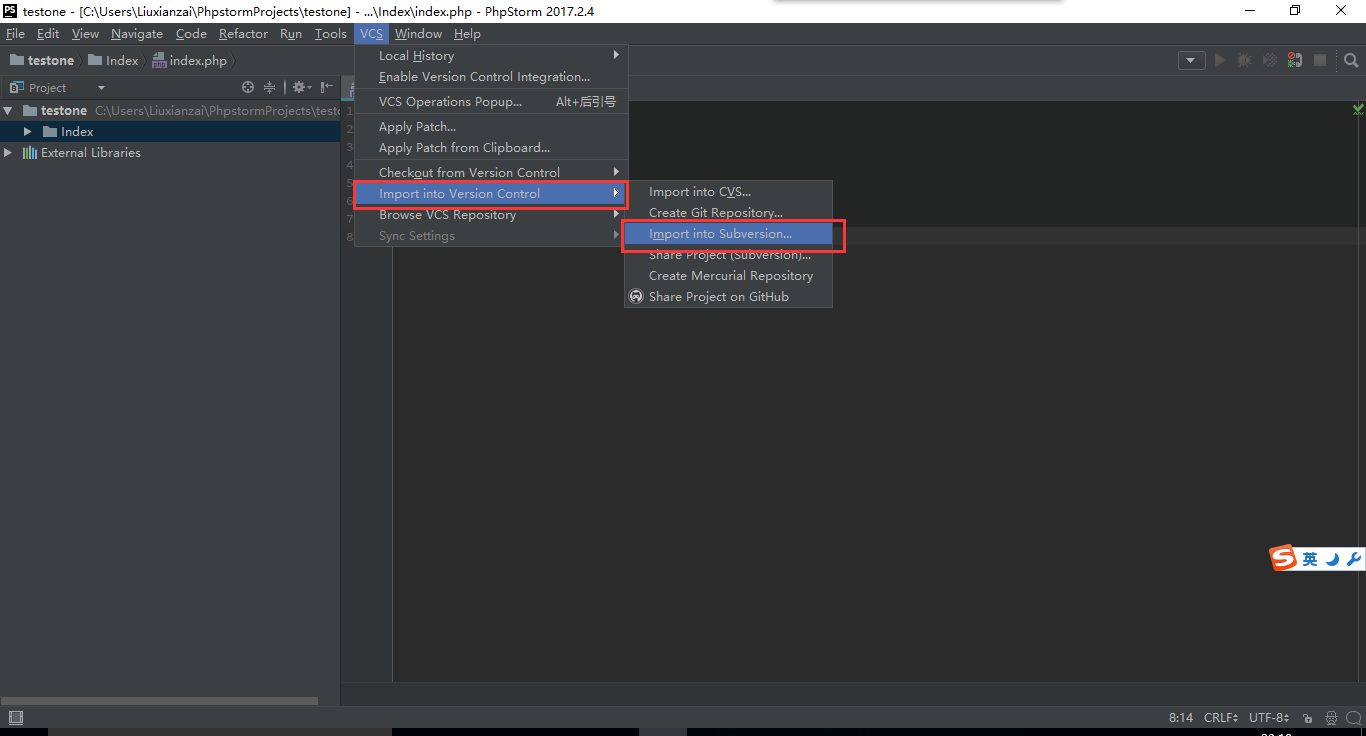The height and width of the screenshot is (736, 1366).
Task: Expand Checkout from Version Control submenu
Action: [491, 173]
